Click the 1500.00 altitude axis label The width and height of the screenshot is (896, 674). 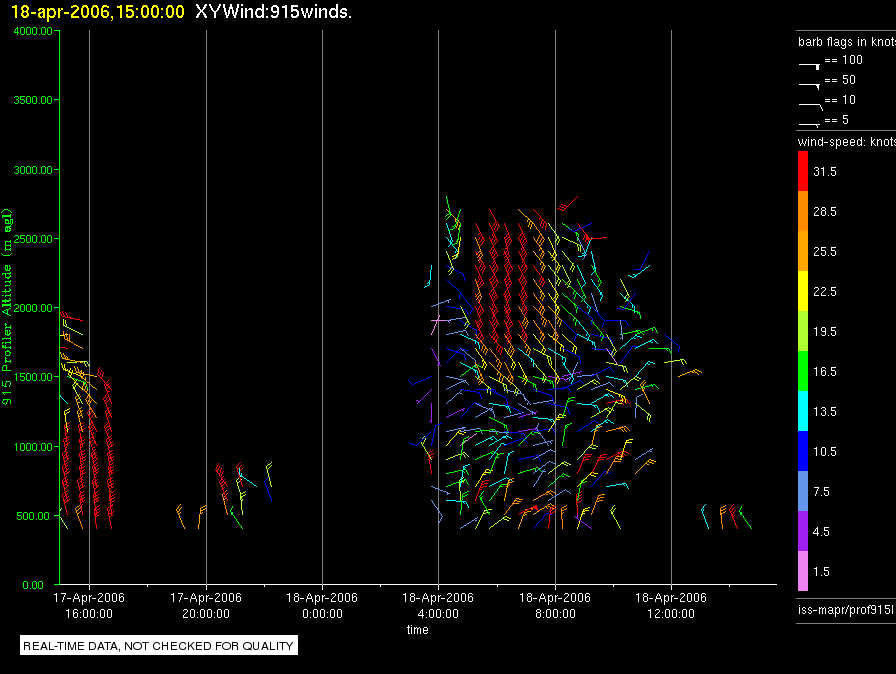pos(33,377)
